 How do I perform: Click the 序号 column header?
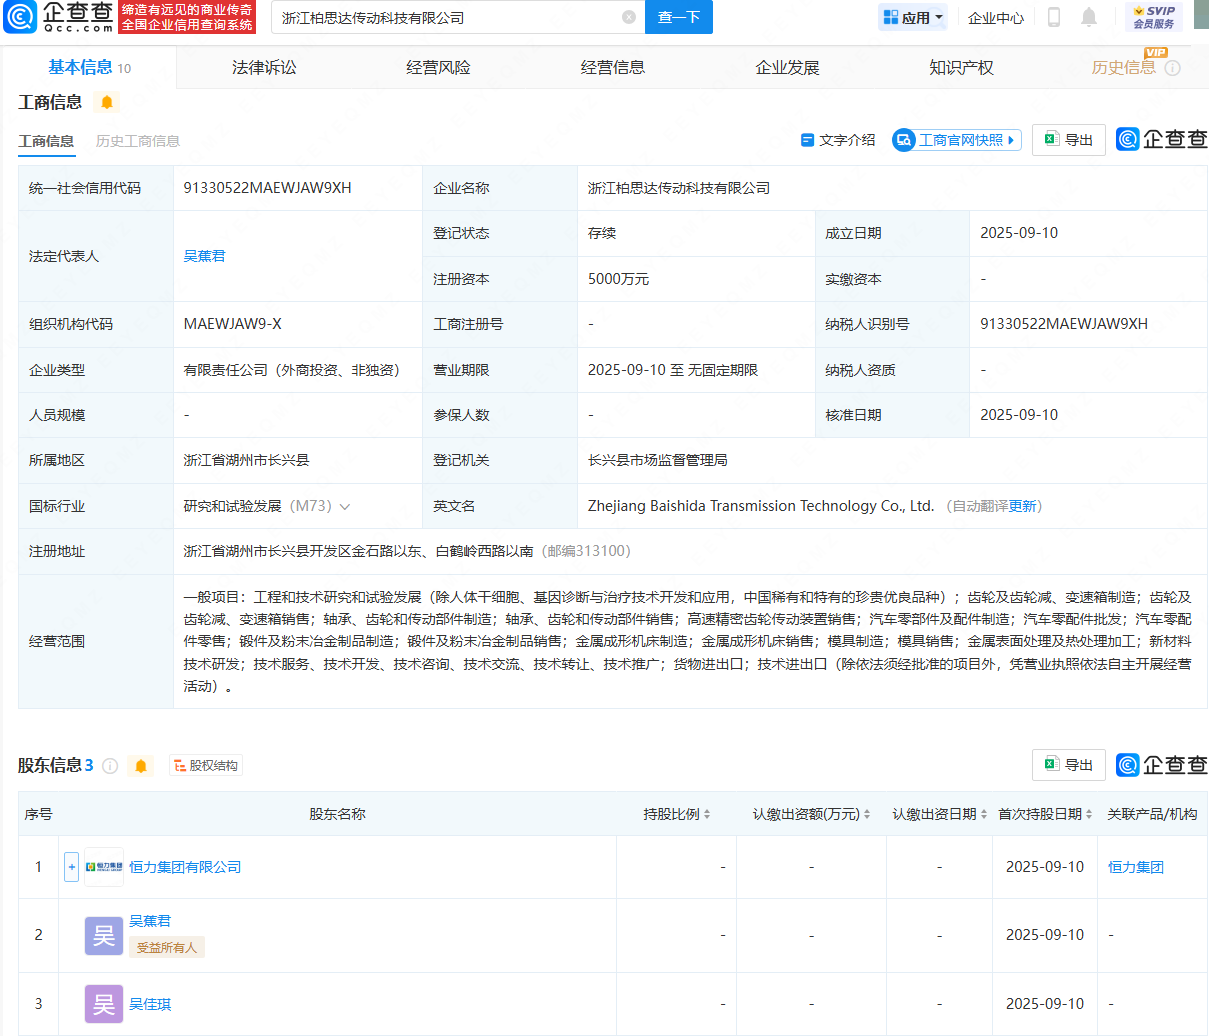pos(38,814)
